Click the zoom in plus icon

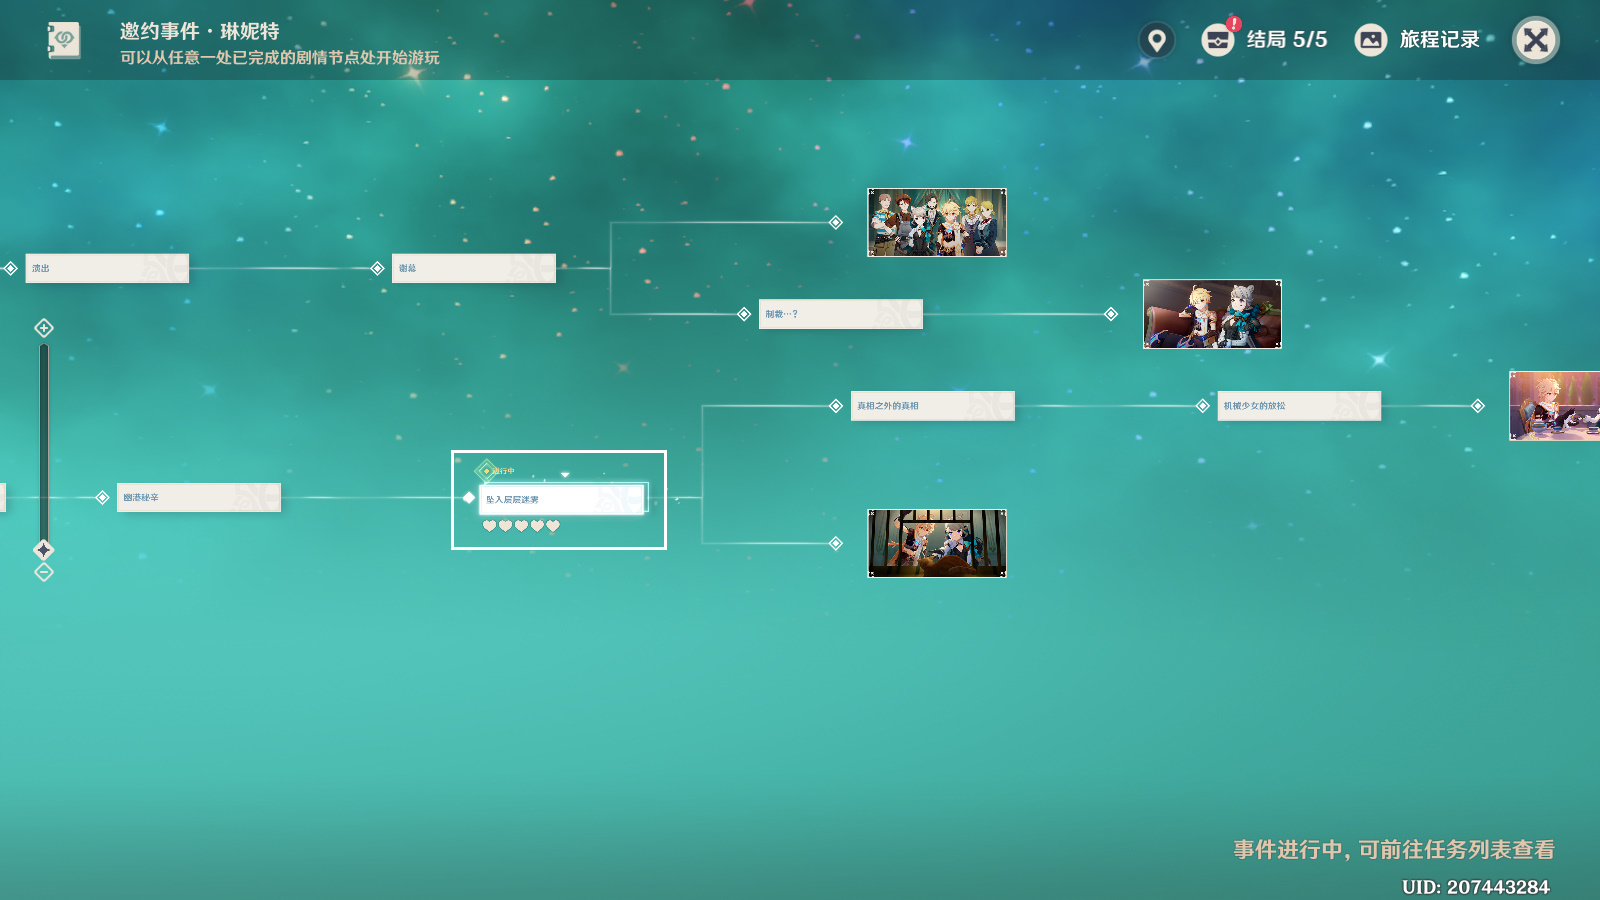[44, 328]
